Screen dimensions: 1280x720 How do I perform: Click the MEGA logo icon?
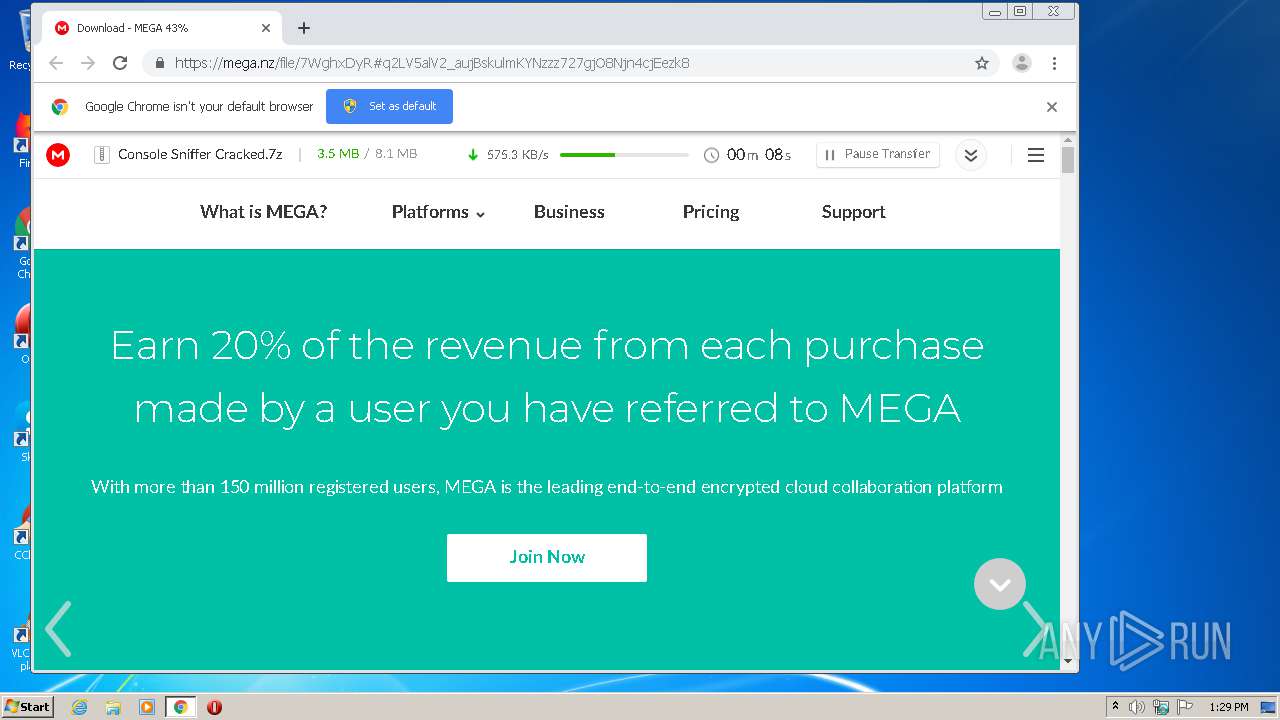tap(58, 155)
